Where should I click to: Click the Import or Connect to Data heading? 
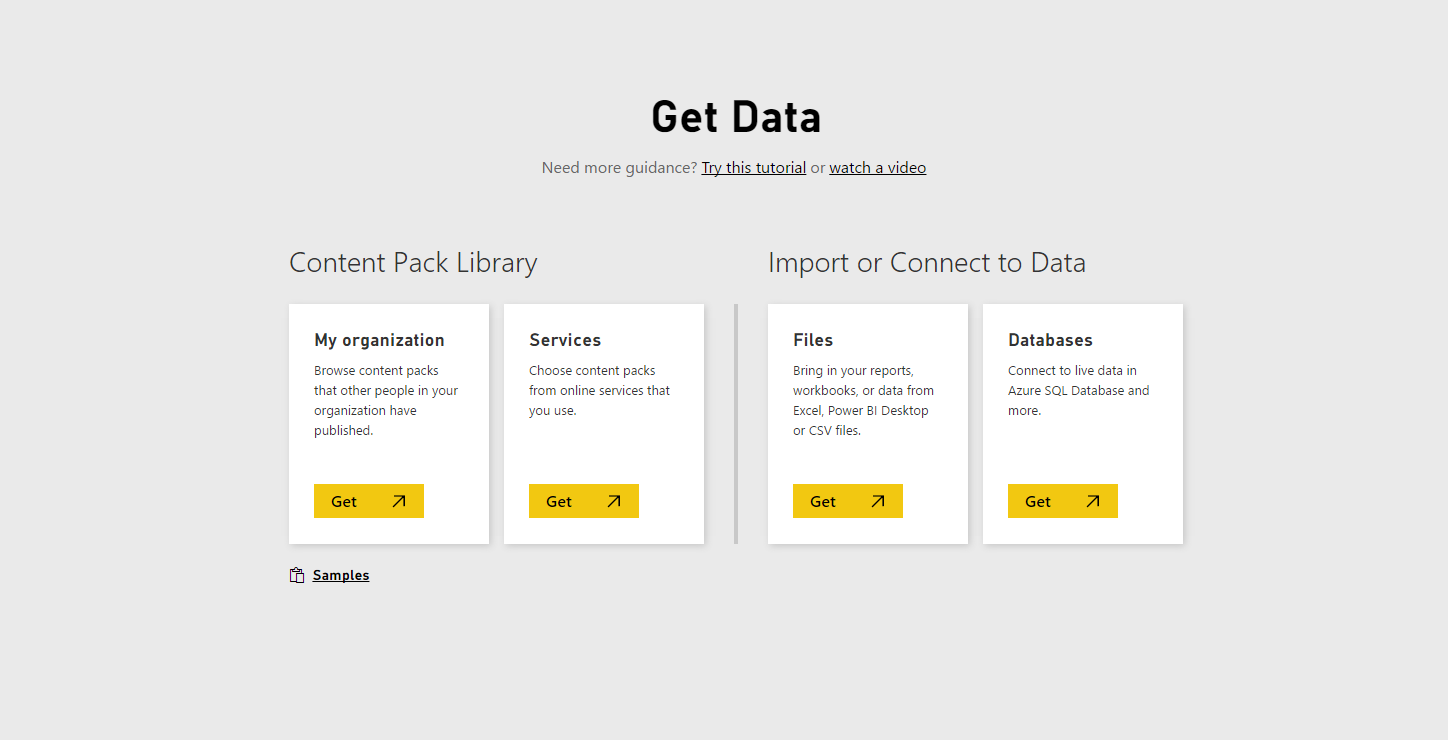pos(926,262)
